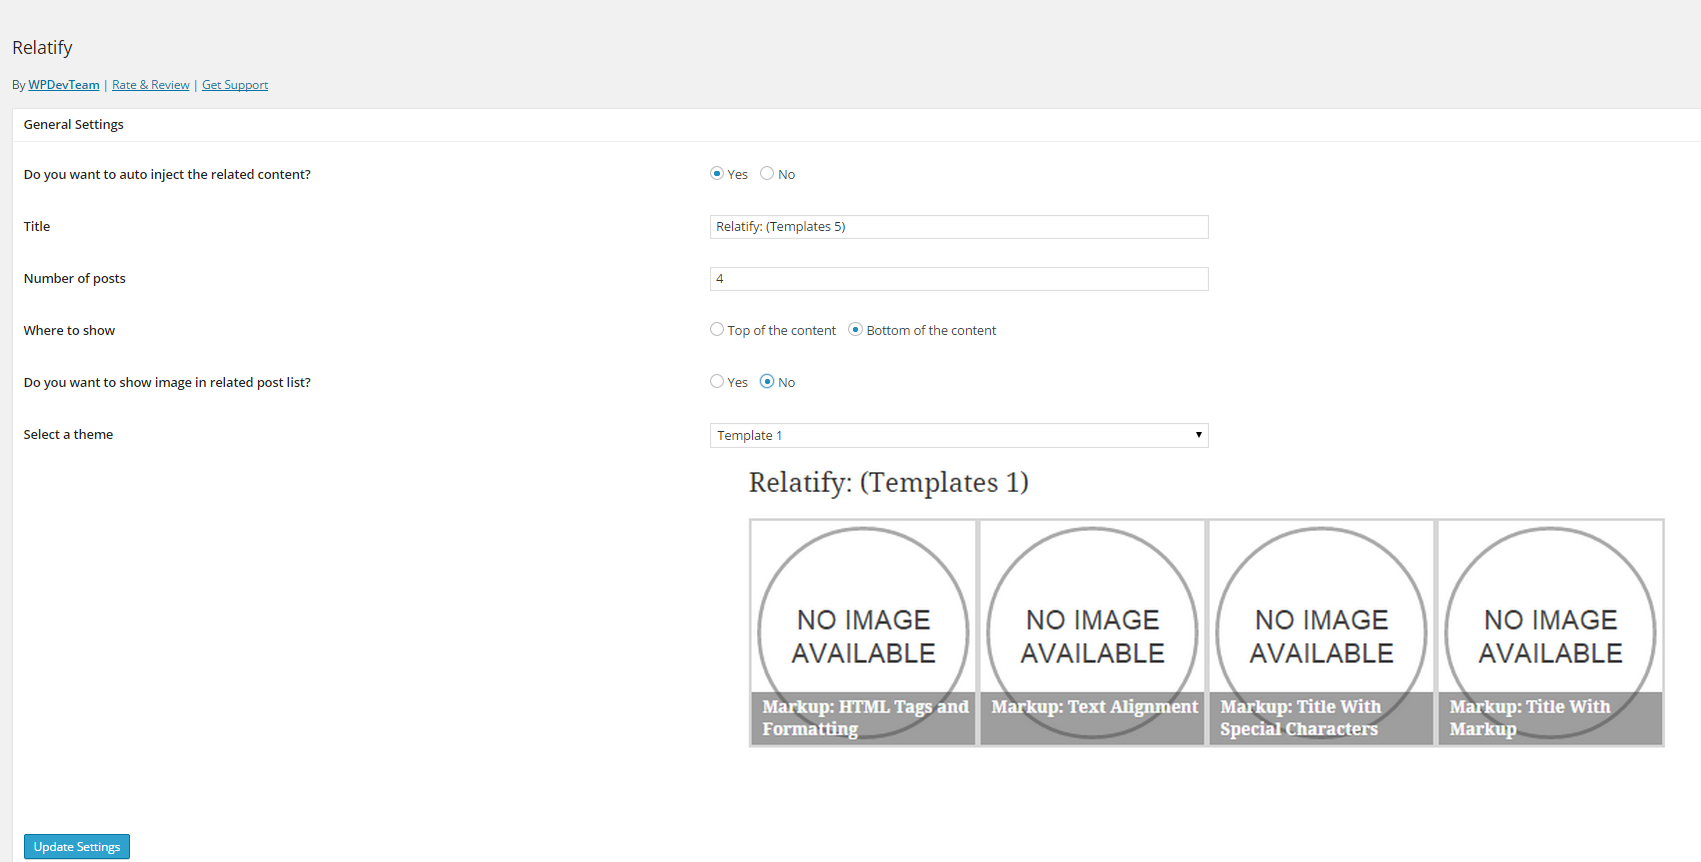This screenshot has height=862, width=1701.
Task: Click the 'Do you want to auto inject the related content?' label
Action: pyautogui.click(x=167, y=175)
